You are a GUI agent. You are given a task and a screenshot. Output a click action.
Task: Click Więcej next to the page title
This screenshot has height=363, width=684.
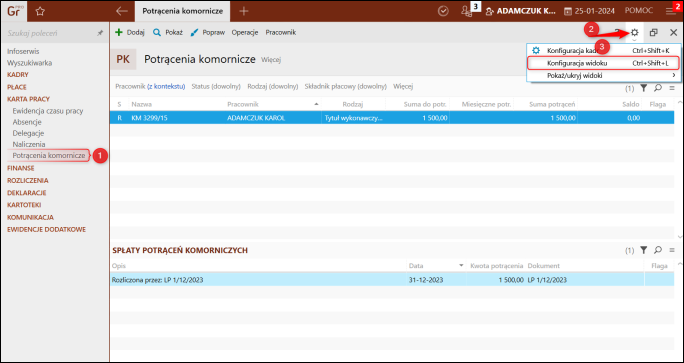[271, 60]
